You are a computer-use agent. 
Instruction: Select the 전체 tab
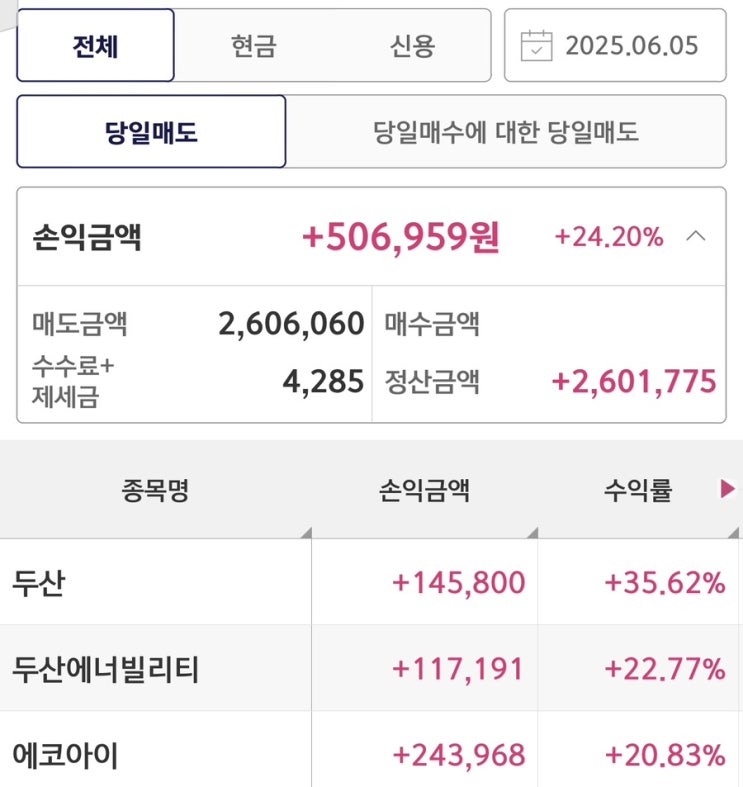point(96,46)
